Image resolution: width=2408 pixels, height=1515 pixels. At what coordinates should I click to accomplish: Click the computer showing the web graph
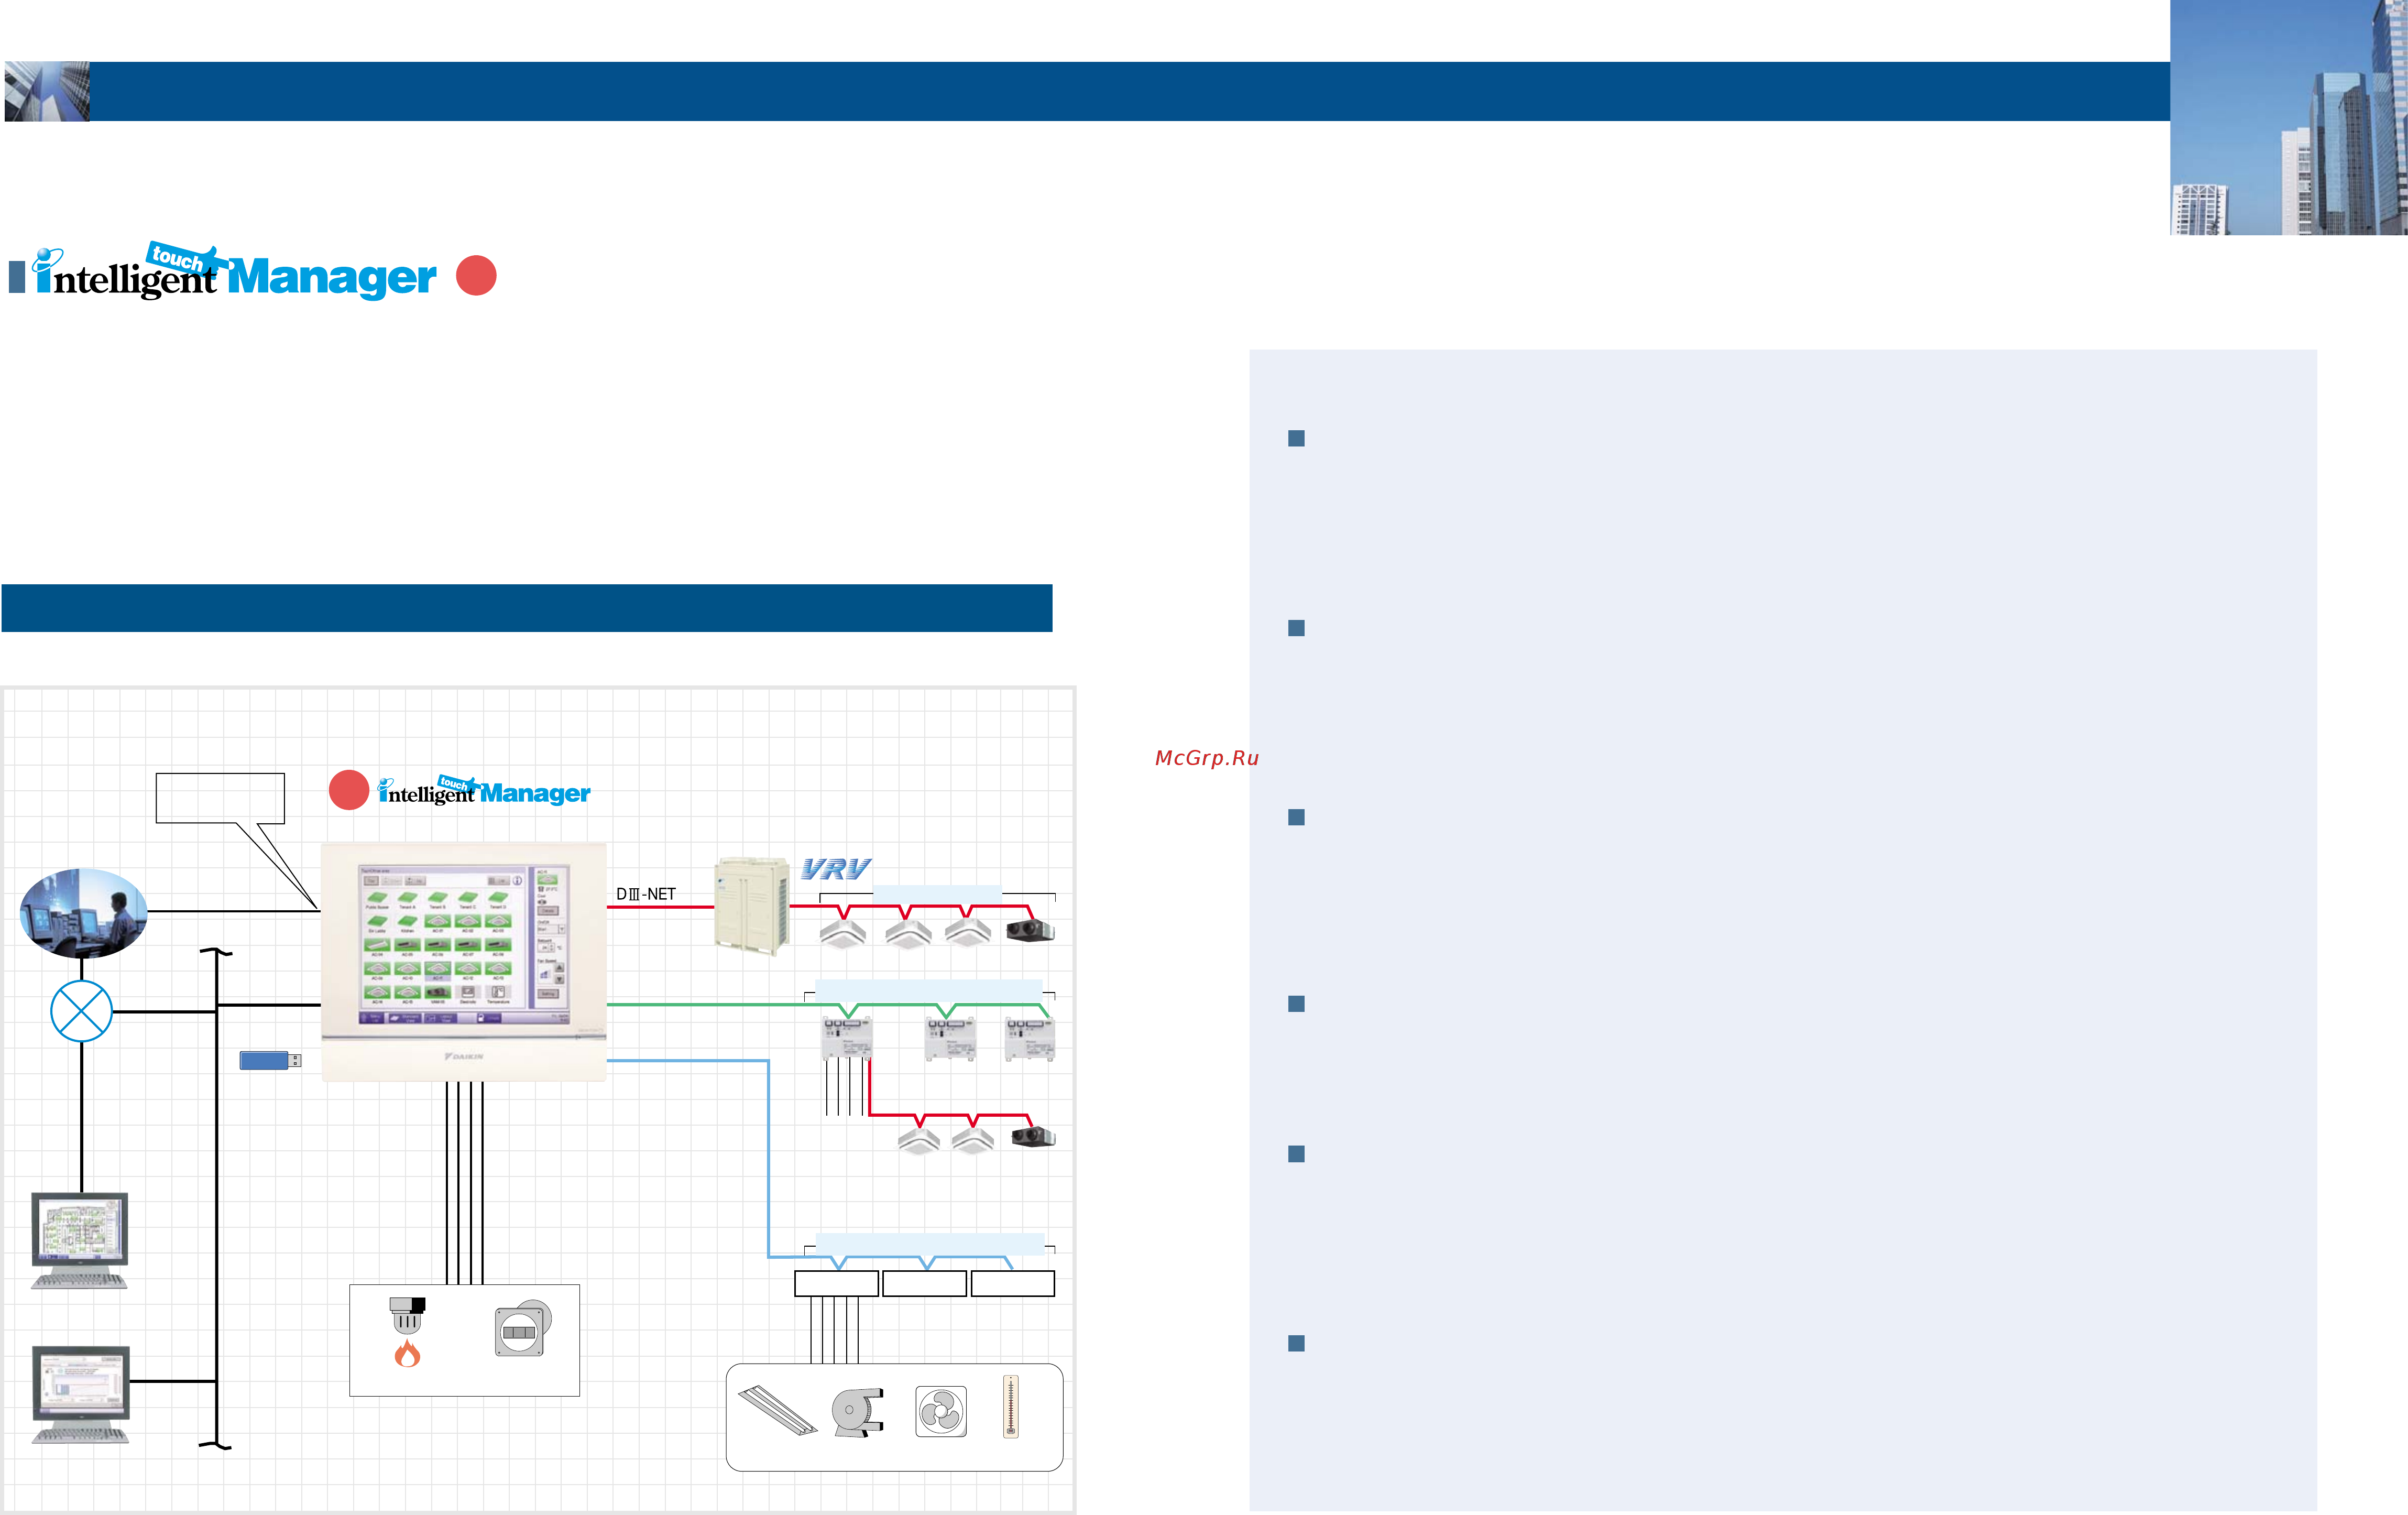[80, 1394]
